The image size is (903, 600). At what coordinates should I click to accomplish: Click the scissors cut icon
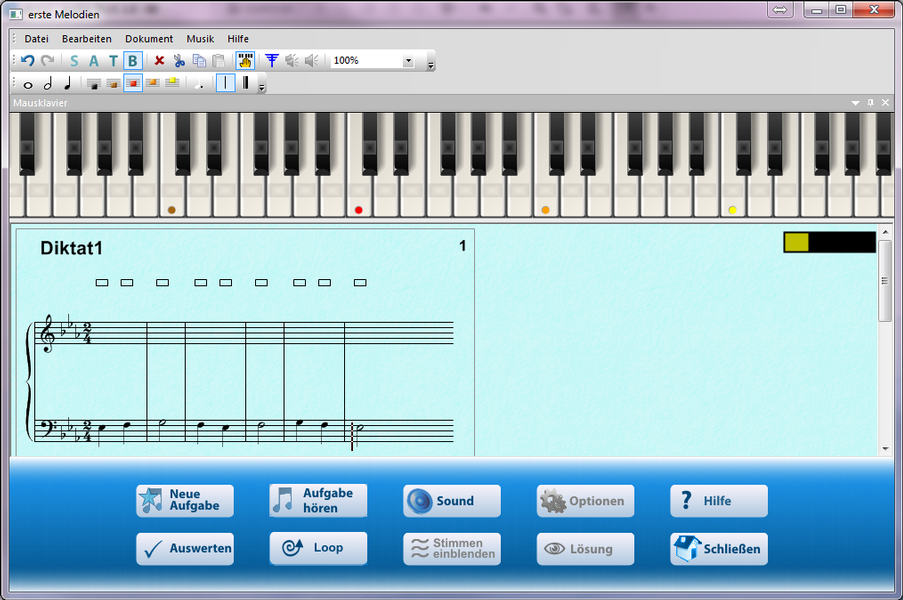pos(180,61)
